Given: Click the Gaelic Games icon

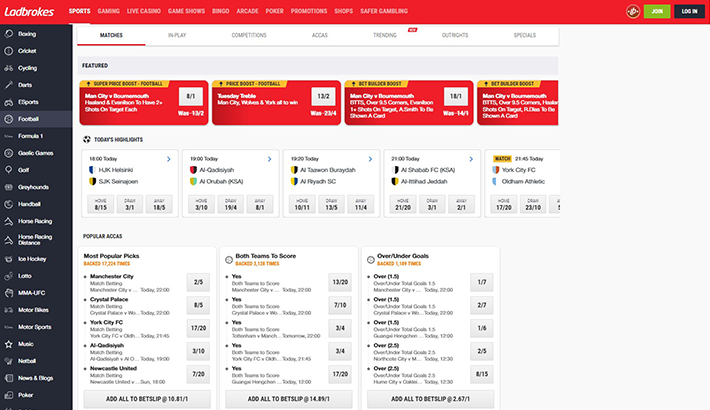Looking at the screenshot, I should point(9,153).
